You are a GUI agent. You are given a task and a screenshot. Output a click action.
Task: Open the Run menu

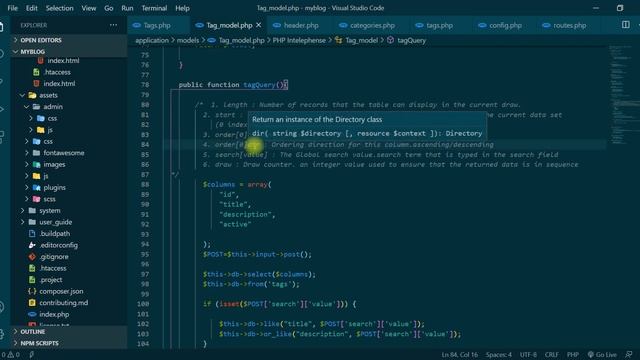coord(127,8)
